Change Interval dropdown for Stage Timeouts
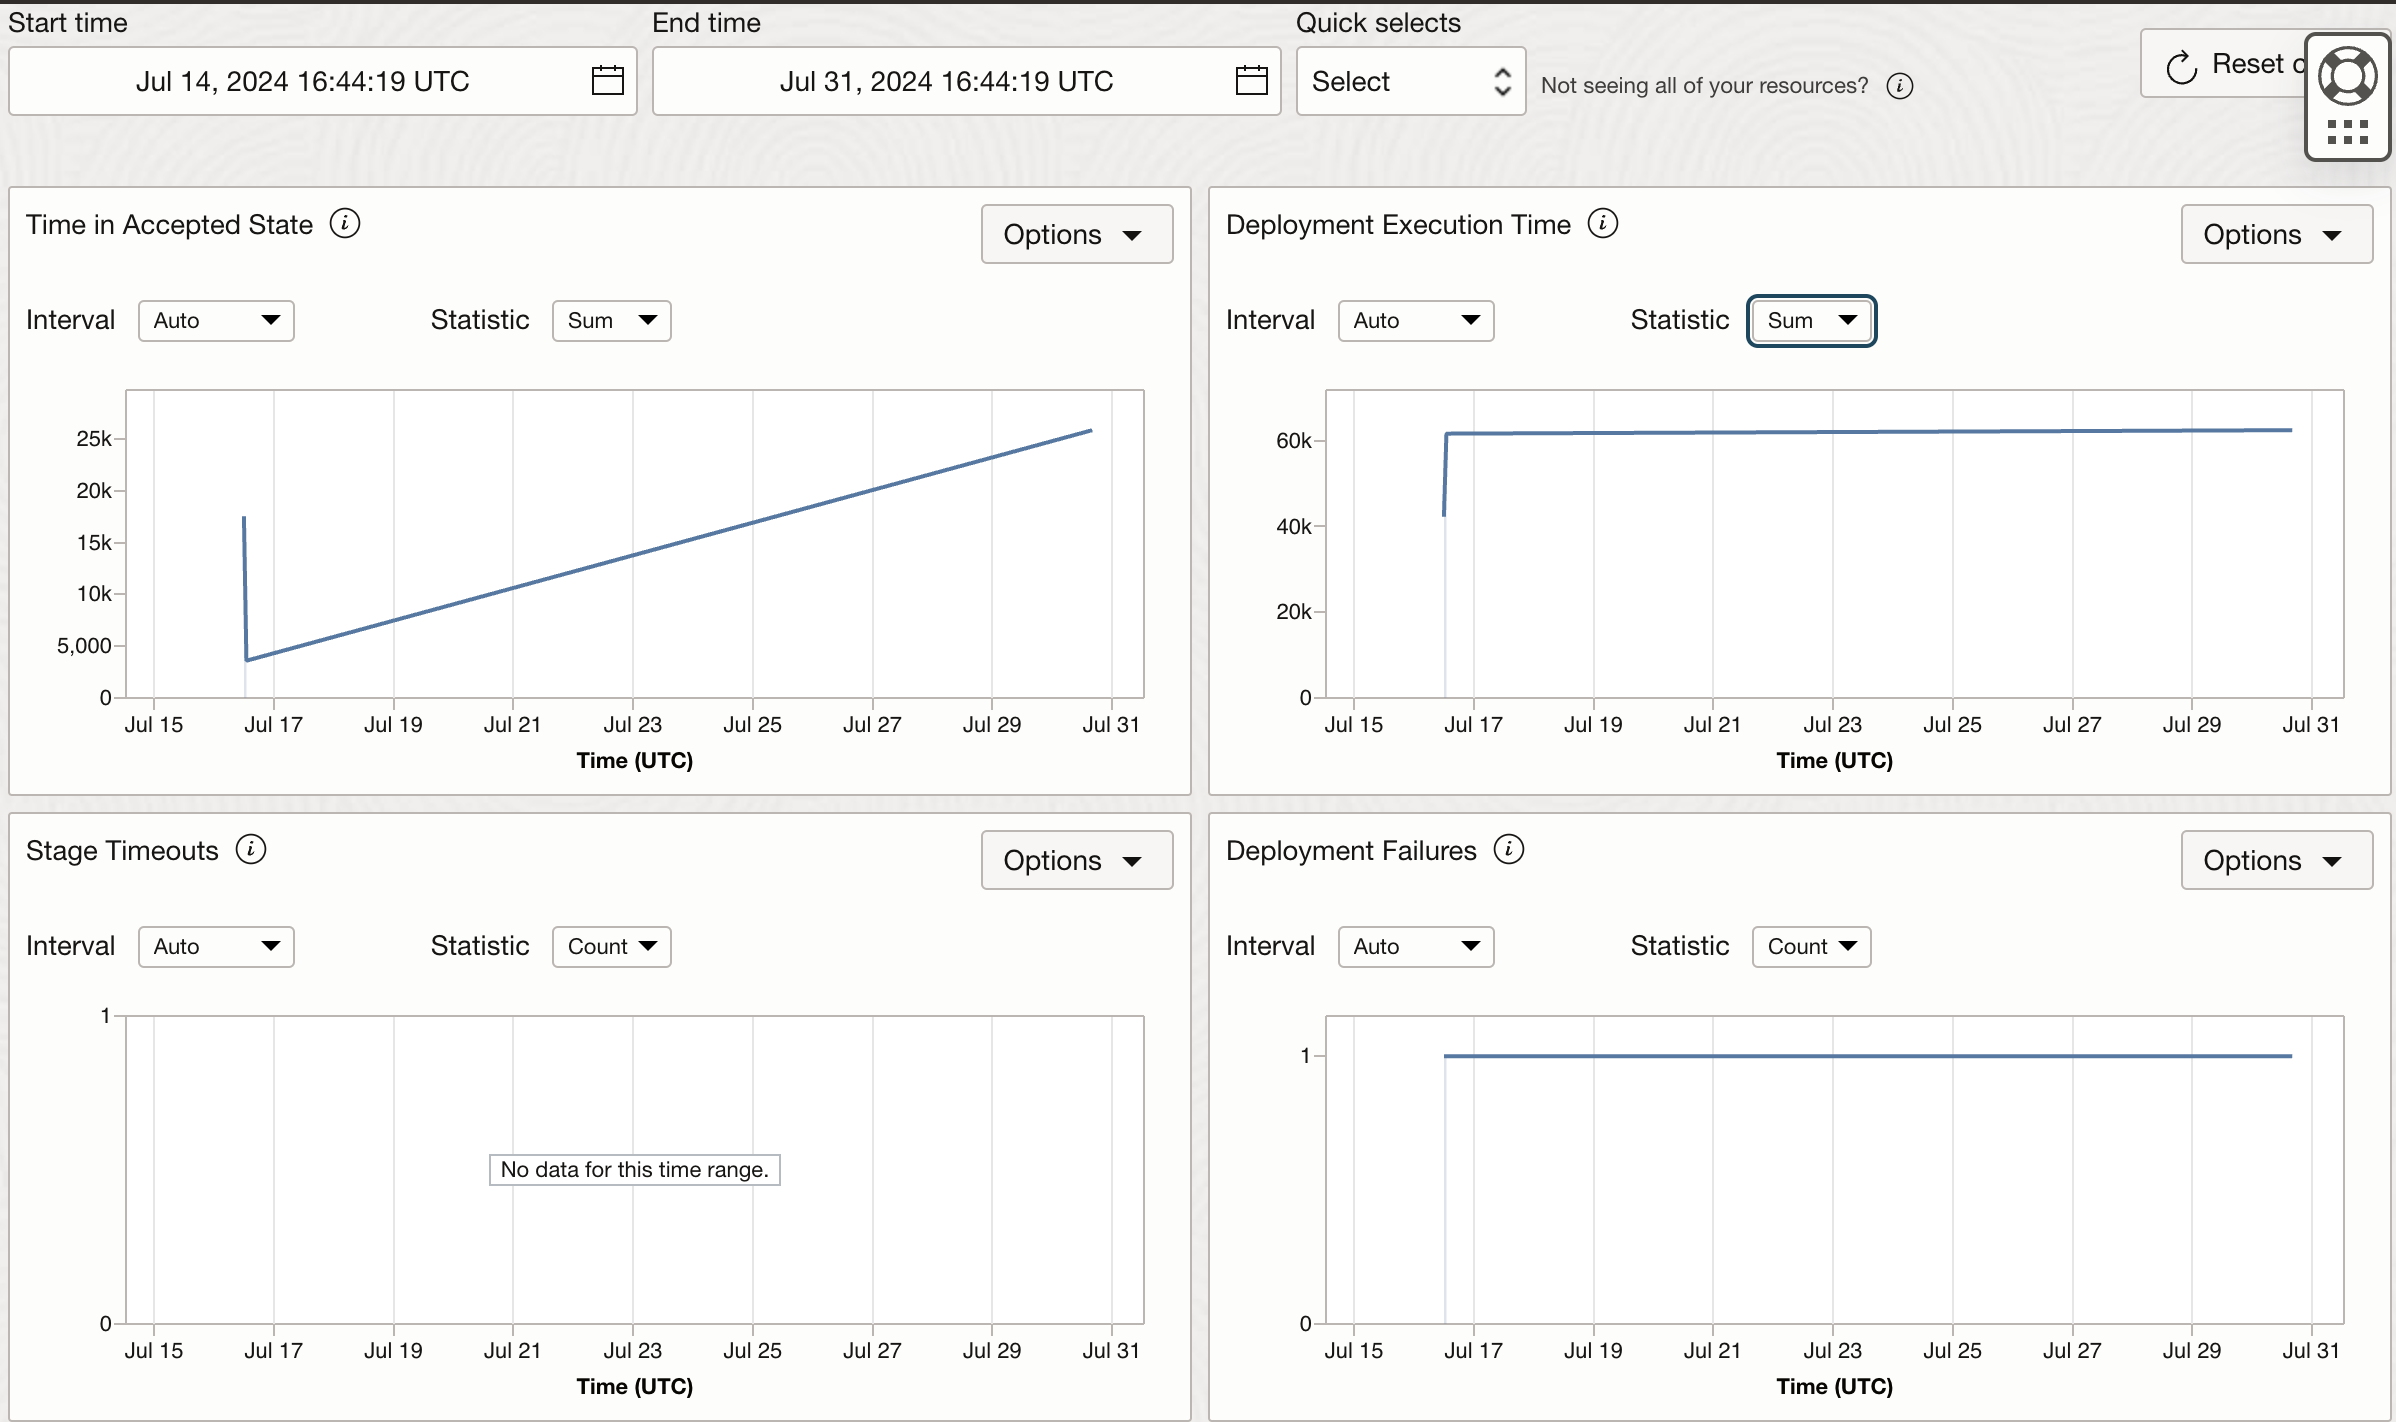This screenshot has width=2396, height=1422. [215, 946]
